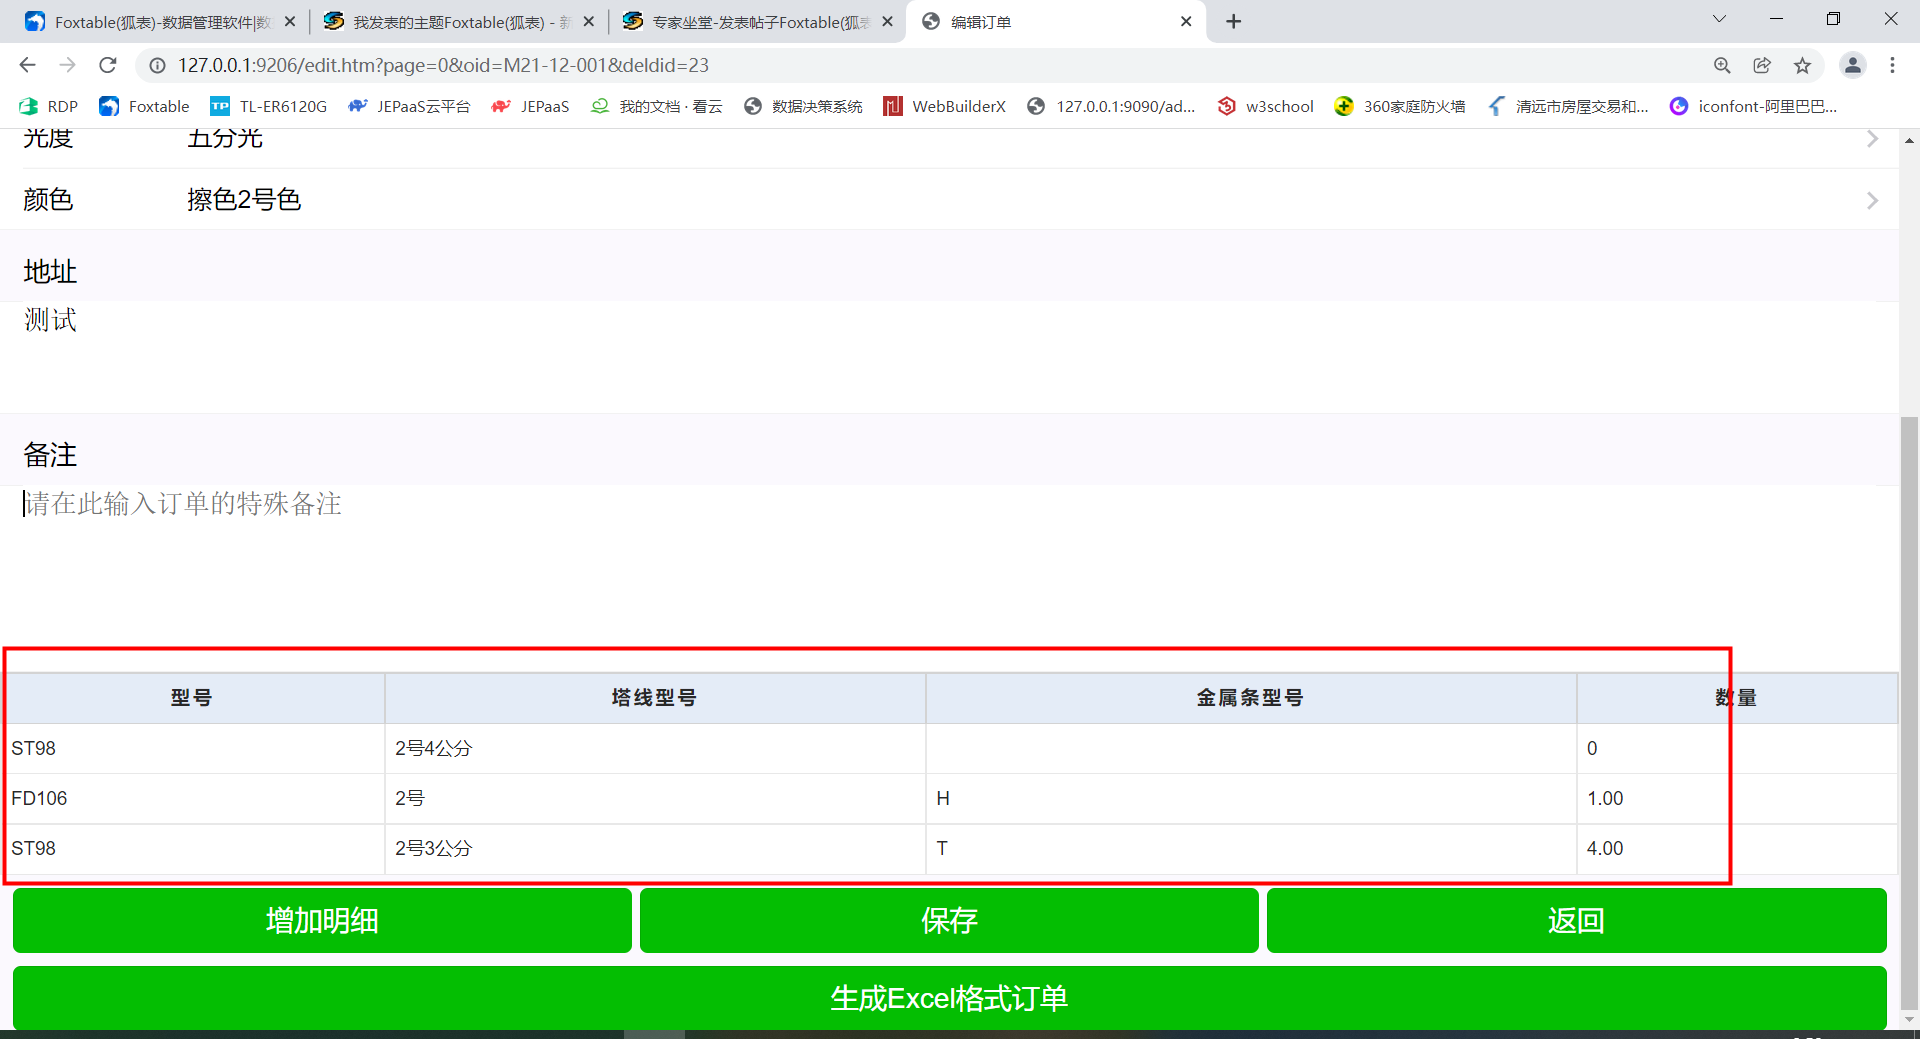This screenshot has width=1920, height=1039.
Task: Bookmark this page with the star
Action: tap(1802, 65)
